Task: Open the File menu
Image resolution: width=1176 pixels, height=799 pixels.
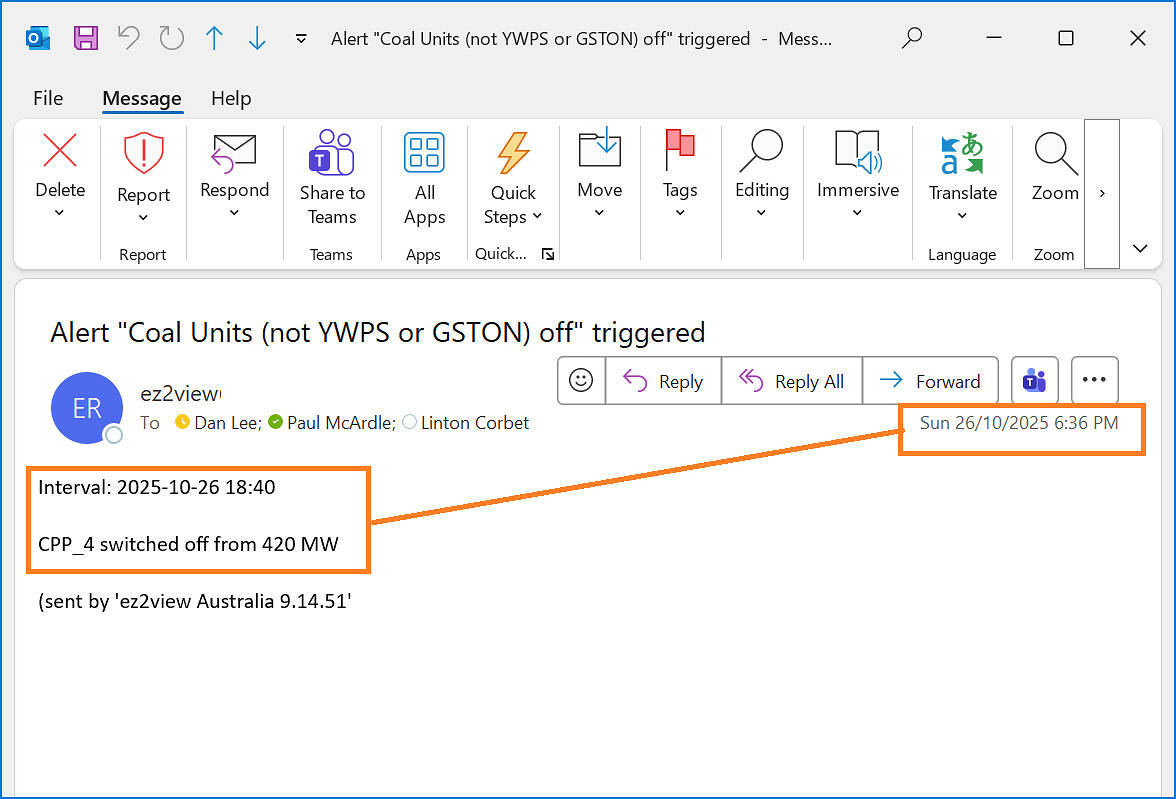Action: click(48, 98)
